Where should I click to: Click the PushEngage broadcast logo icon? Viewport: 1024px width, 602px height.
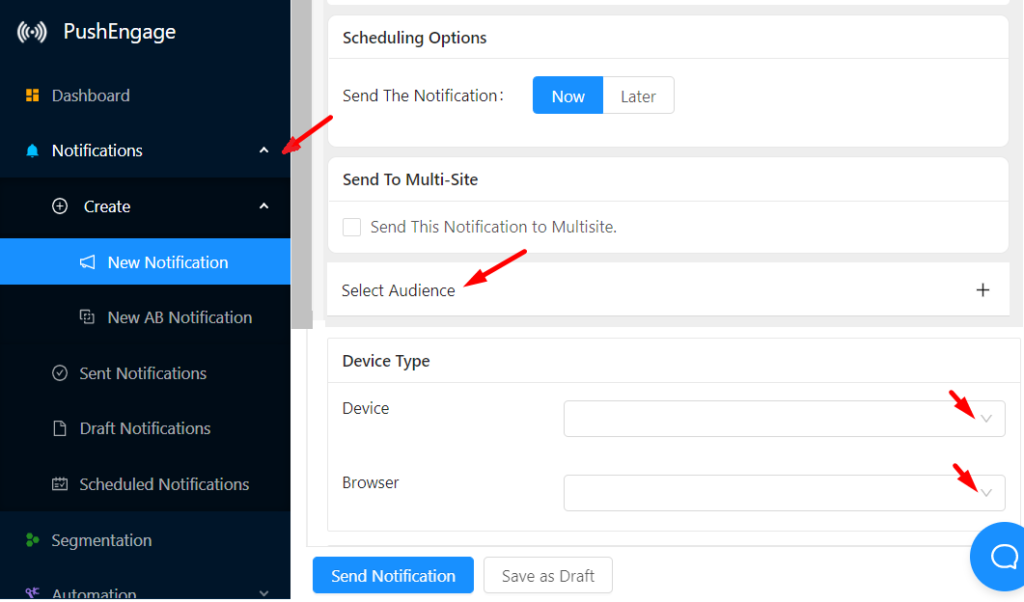pyautogui.click(x=32, y=31)
